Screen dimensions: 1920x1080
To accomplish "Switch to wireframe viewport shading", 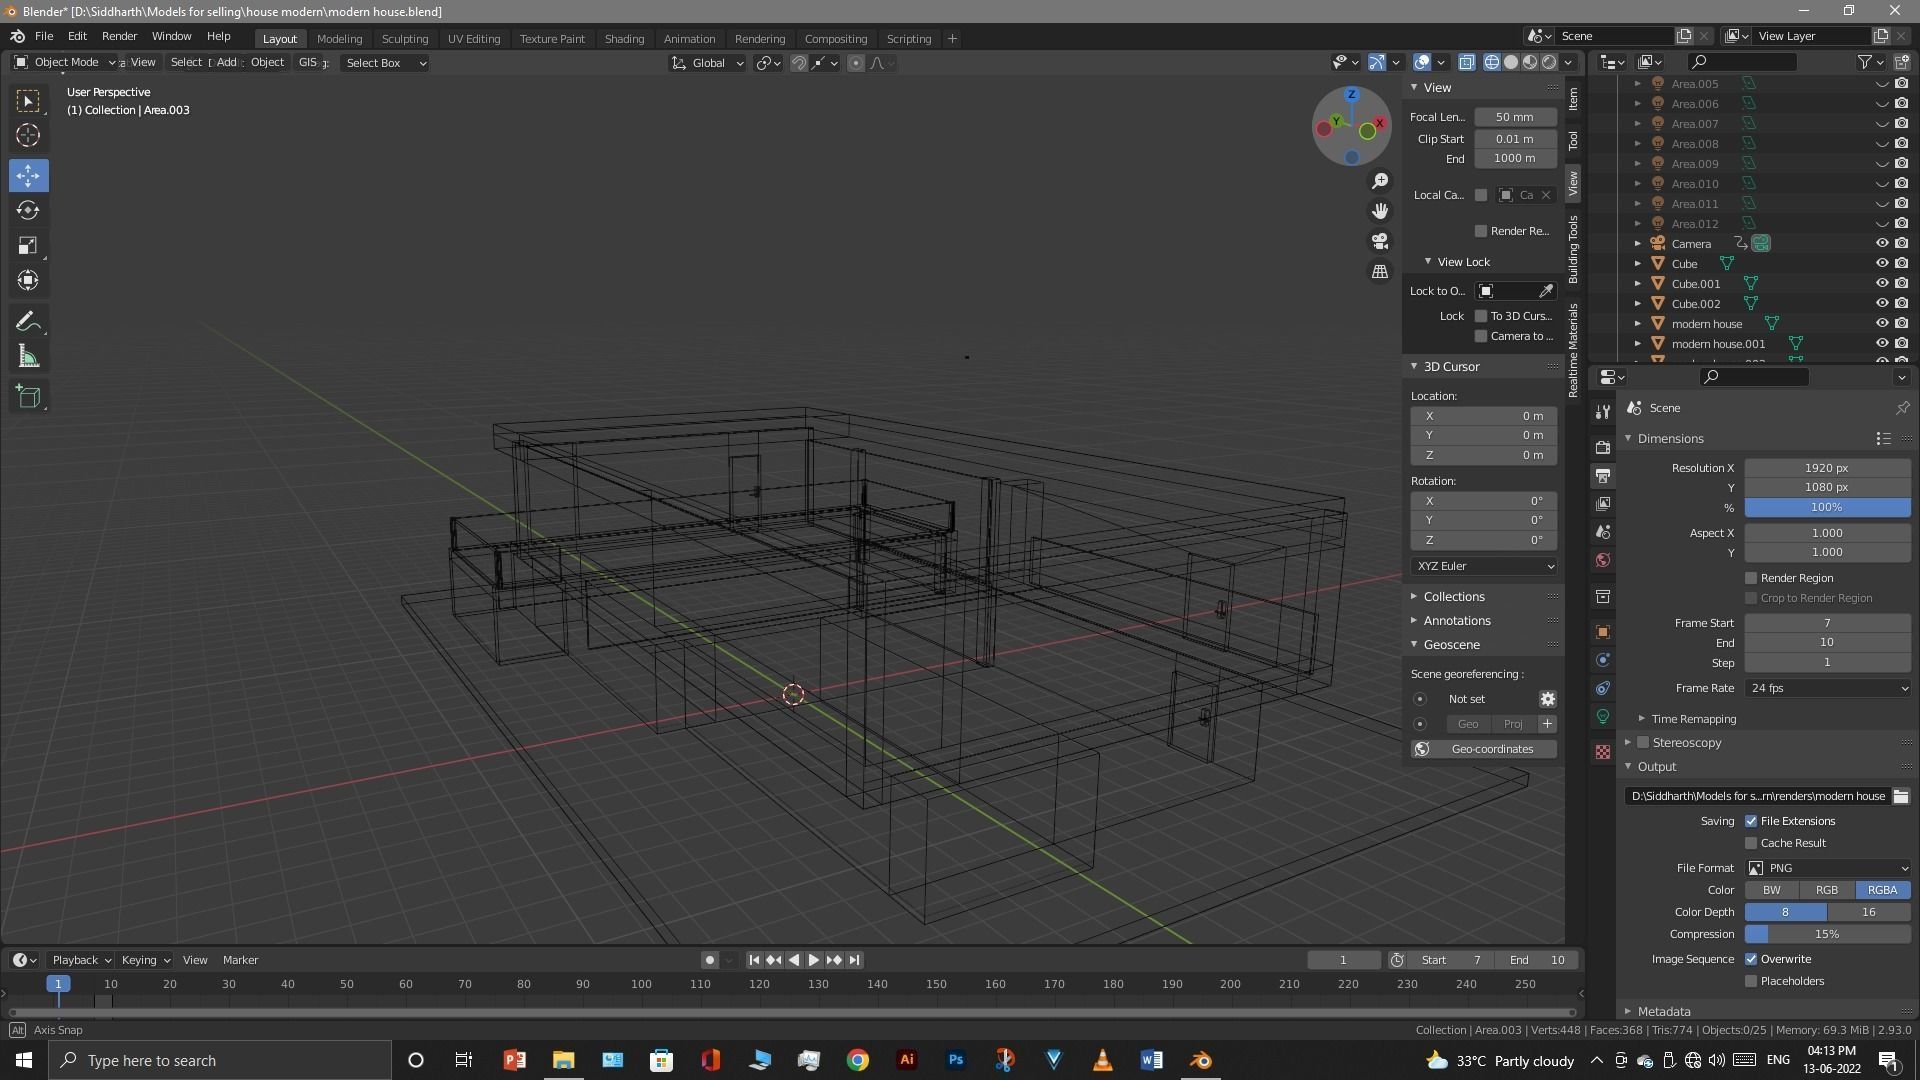I will (1492, 62).
